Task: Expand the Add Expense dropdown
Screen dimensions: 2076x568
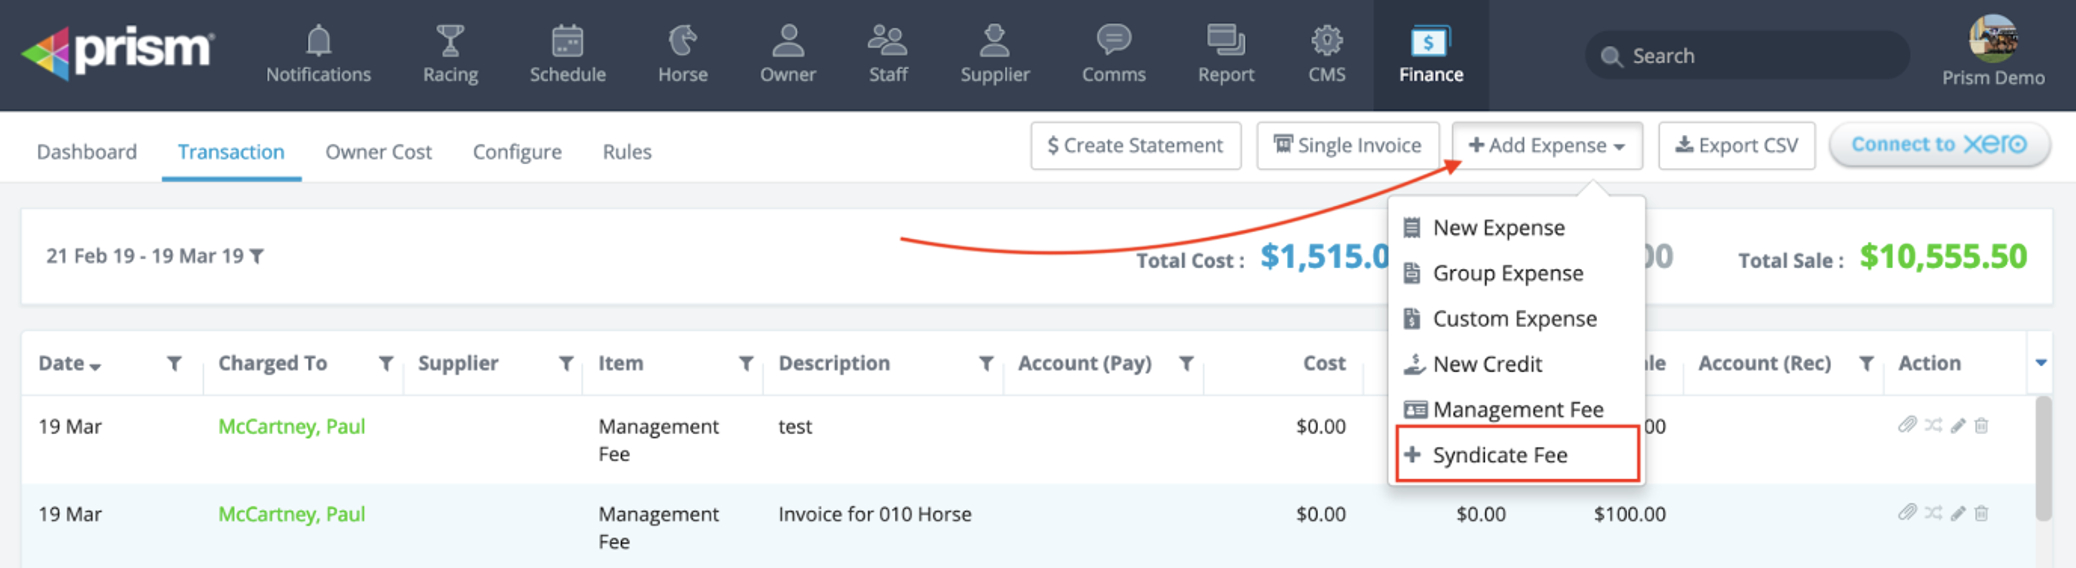Action: (x=1546, y=146)
